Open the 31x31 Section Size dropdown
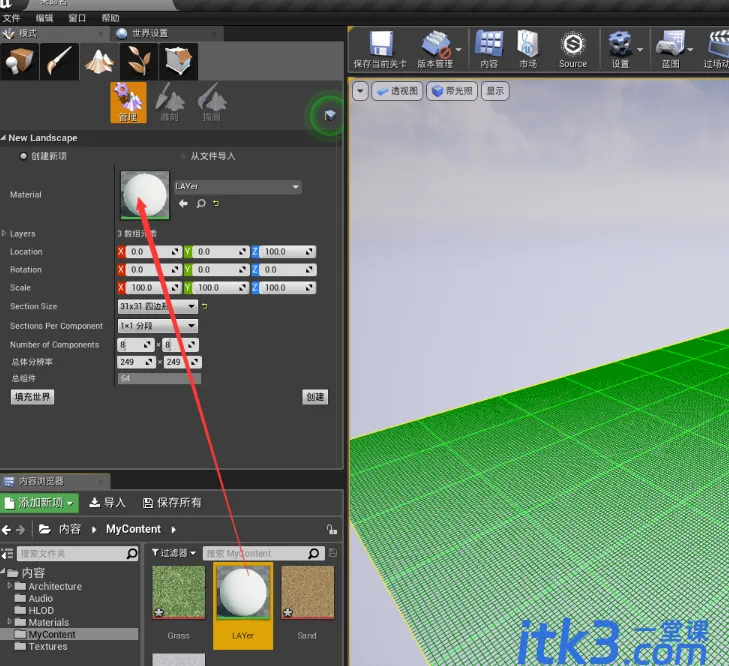The width and height of the screenshot is (729, 666). pyautogui.click(x=158, y=306)
